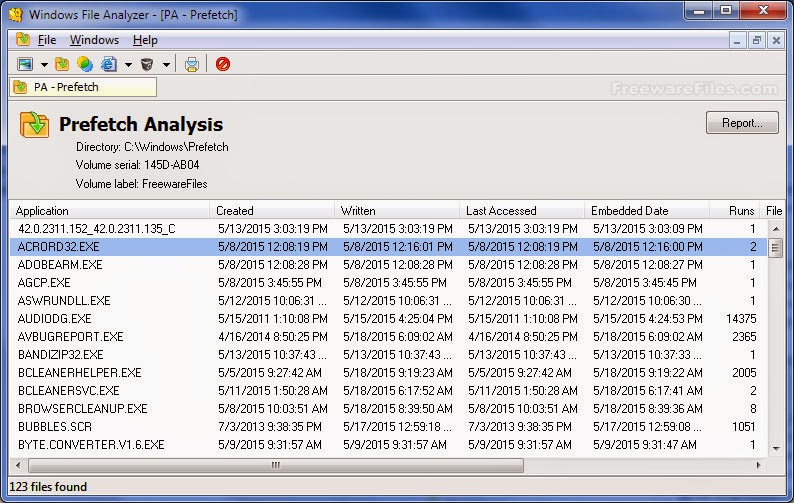Open the Prefetch analyzer tool icon

coord(62,64)
